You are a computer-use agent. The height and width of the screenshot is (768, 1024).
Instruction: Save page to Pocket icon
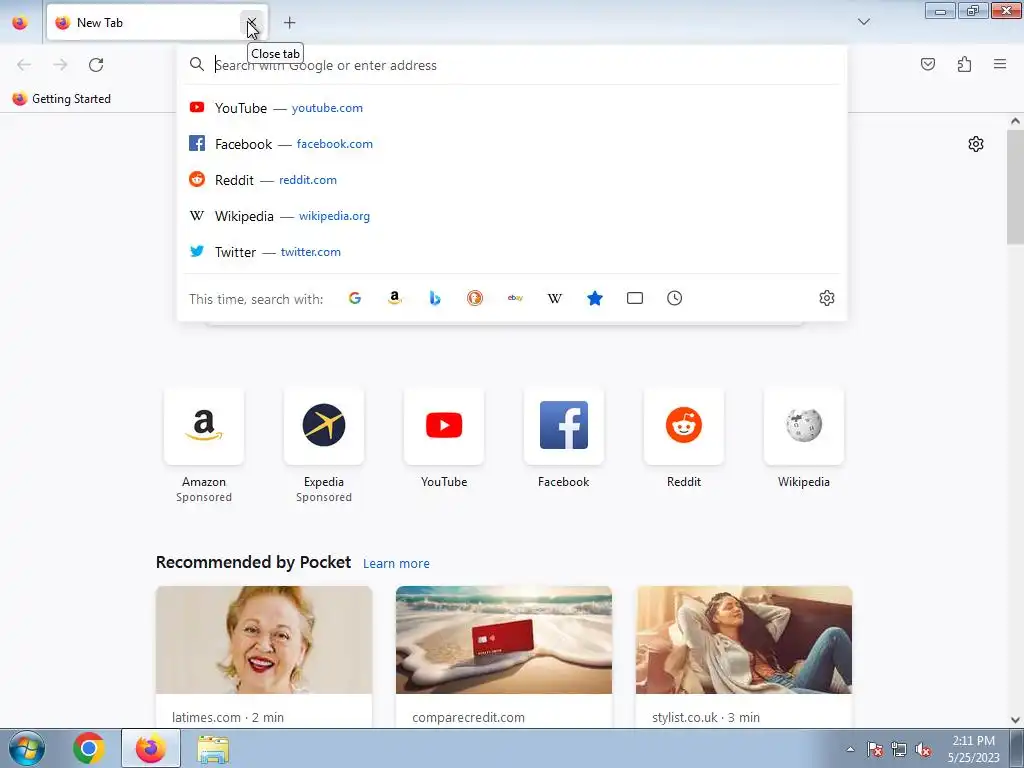pyautogui.click(x=927, y=64)
